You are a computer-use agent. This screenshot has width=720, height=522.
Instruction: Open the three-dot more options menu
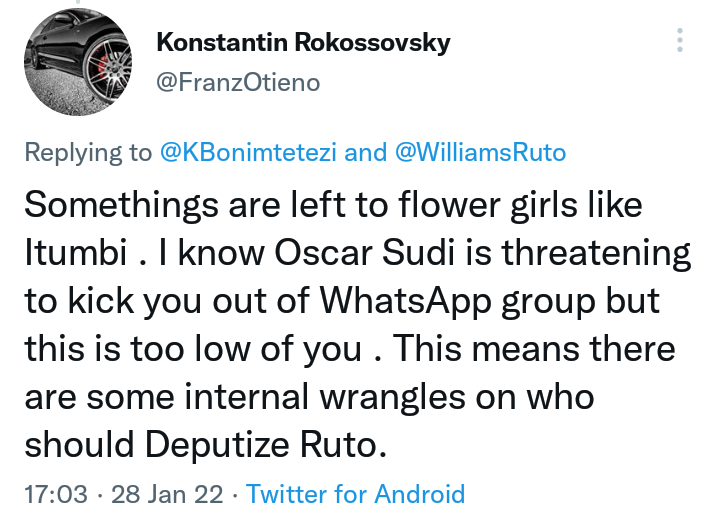680,40
